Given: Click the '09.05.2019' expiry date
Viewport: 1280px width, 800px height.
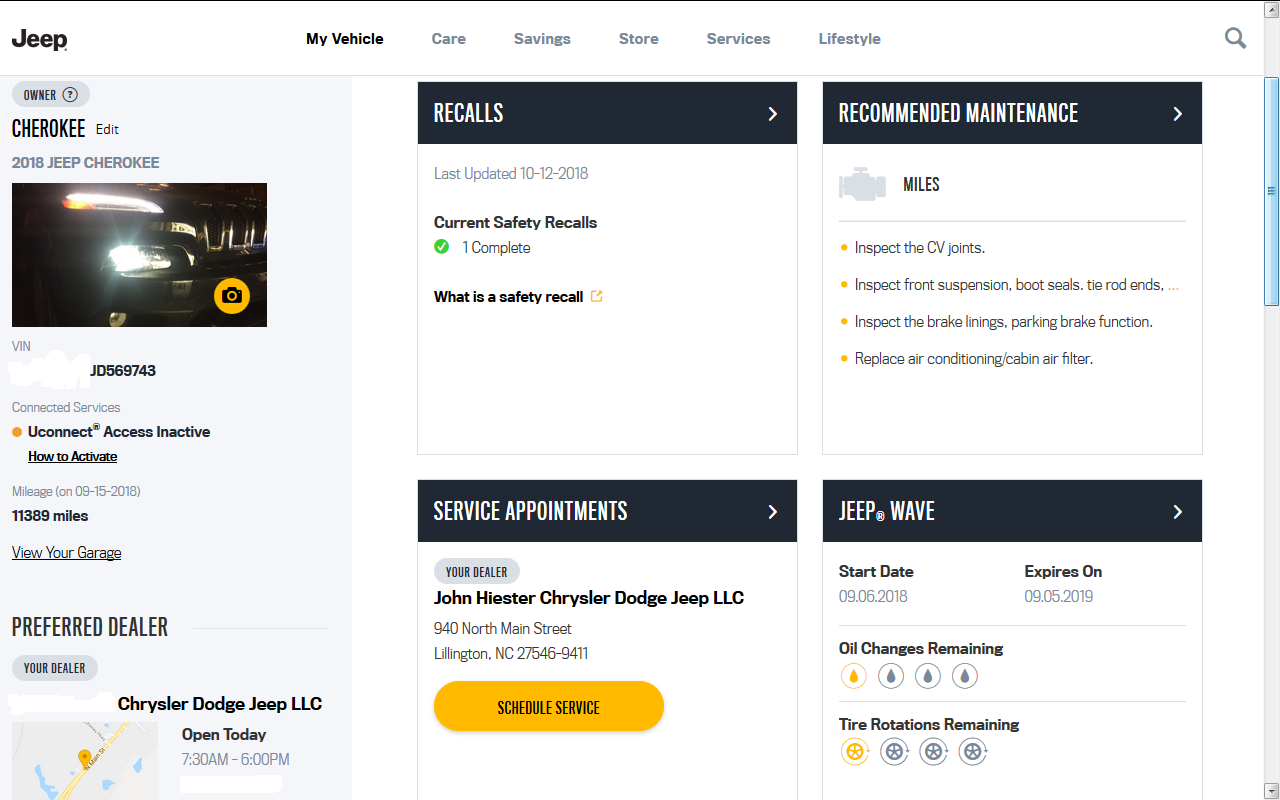Looking at the screenshot, I should [x=1059, y=596].
